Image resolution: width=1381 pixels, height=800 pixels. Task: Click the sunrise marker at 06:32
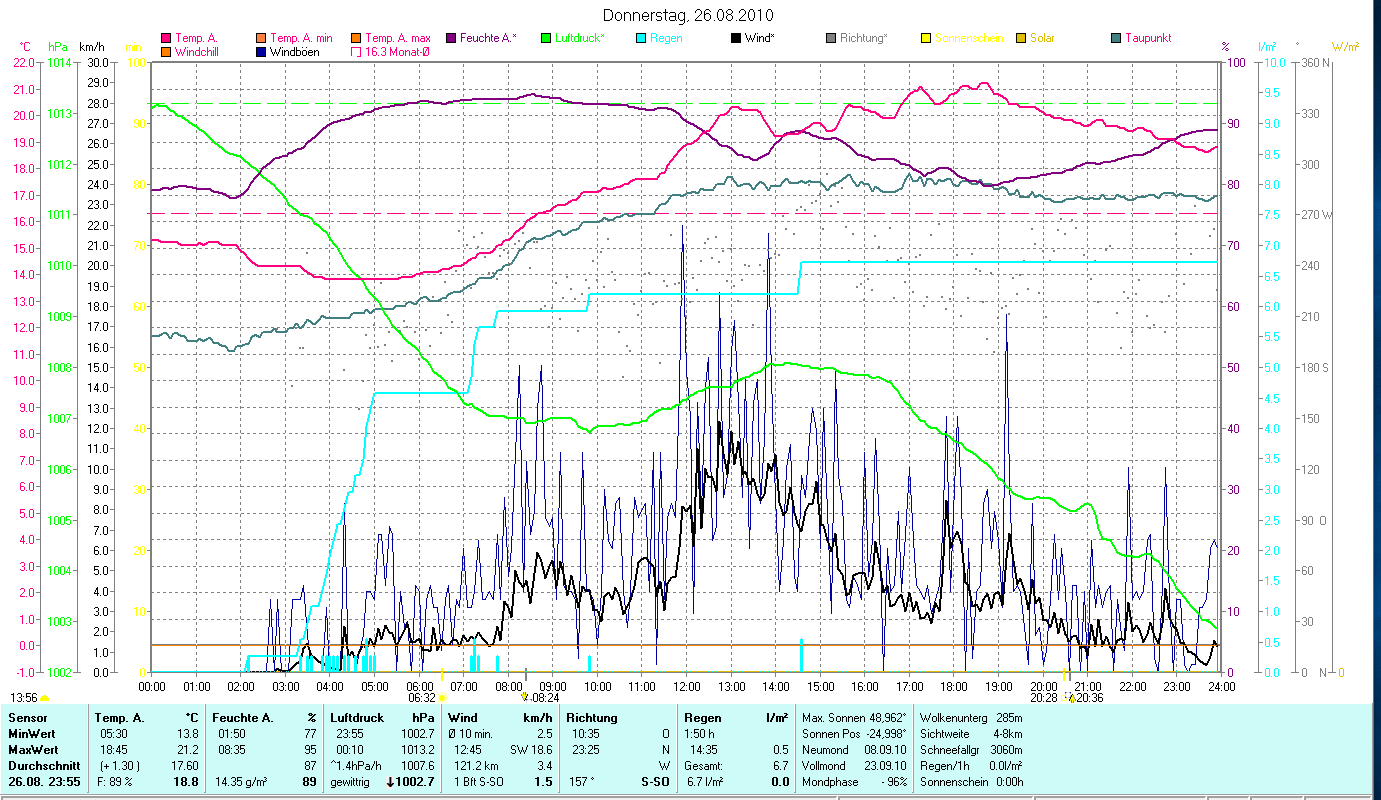pos(442,698)
